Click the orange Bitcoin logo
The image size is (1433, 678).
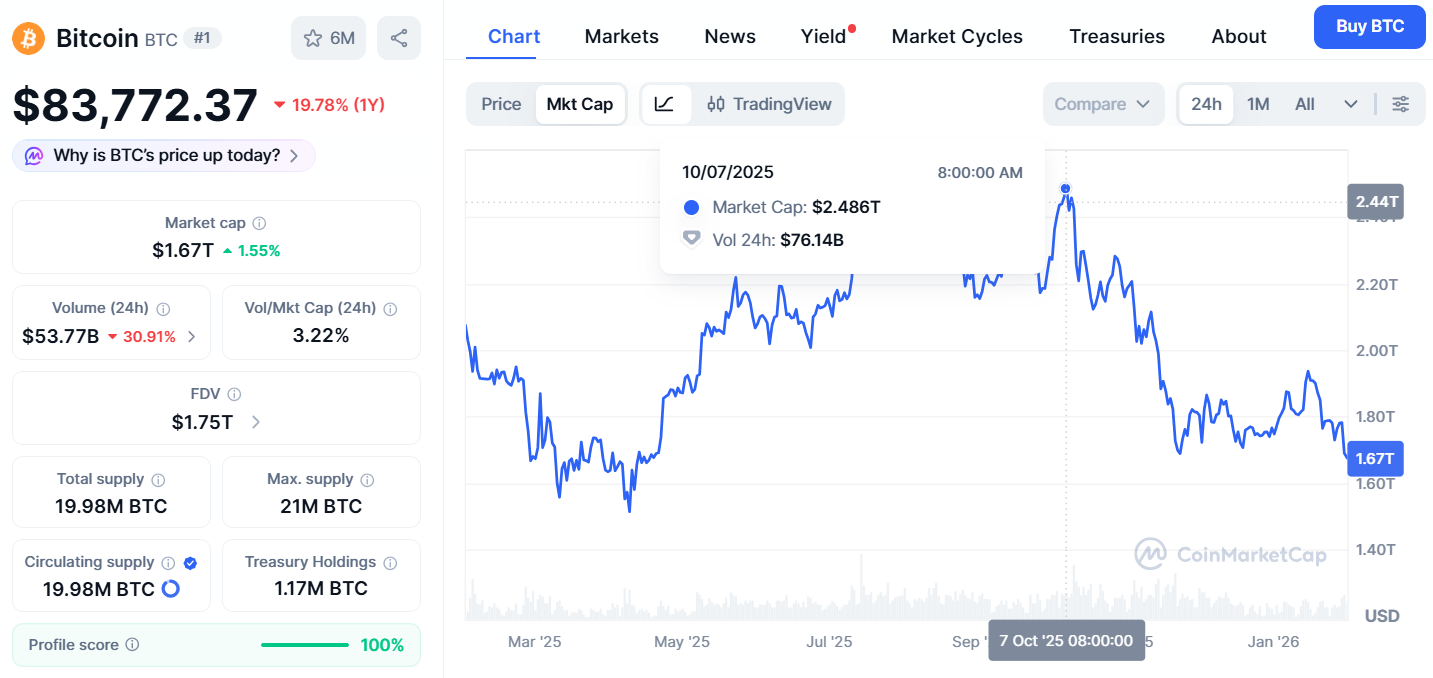pos(28,38)
